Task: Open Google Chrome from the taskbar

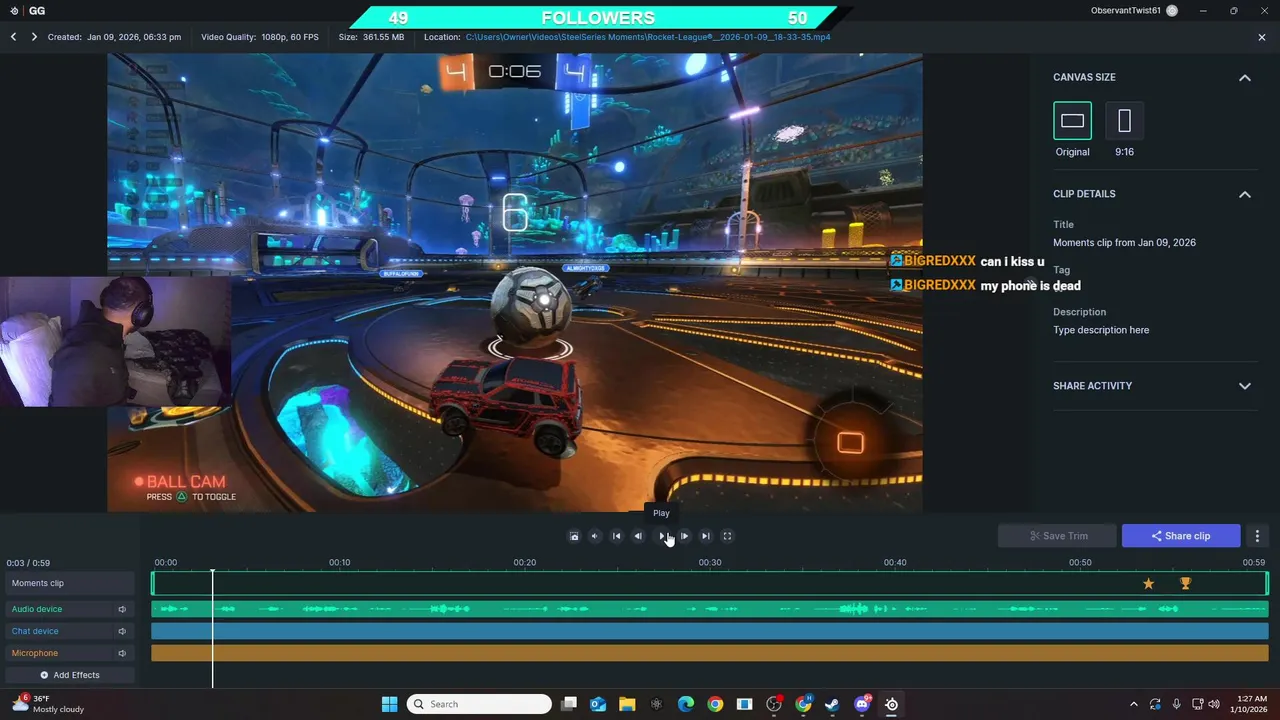Action: (x=715, y=704)
